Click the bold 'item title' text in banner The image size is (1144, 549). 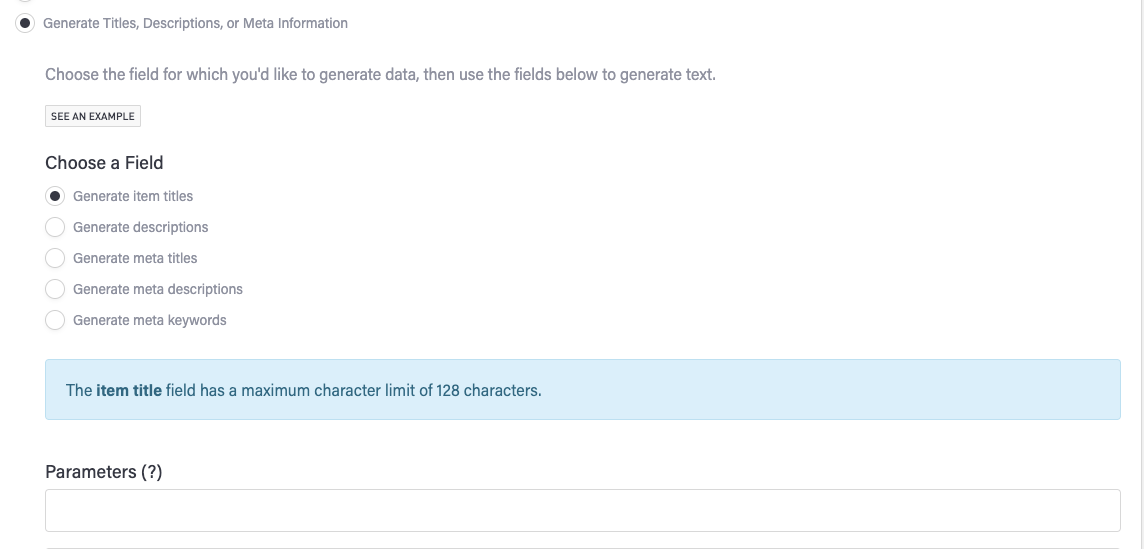(x=129, y=390)
